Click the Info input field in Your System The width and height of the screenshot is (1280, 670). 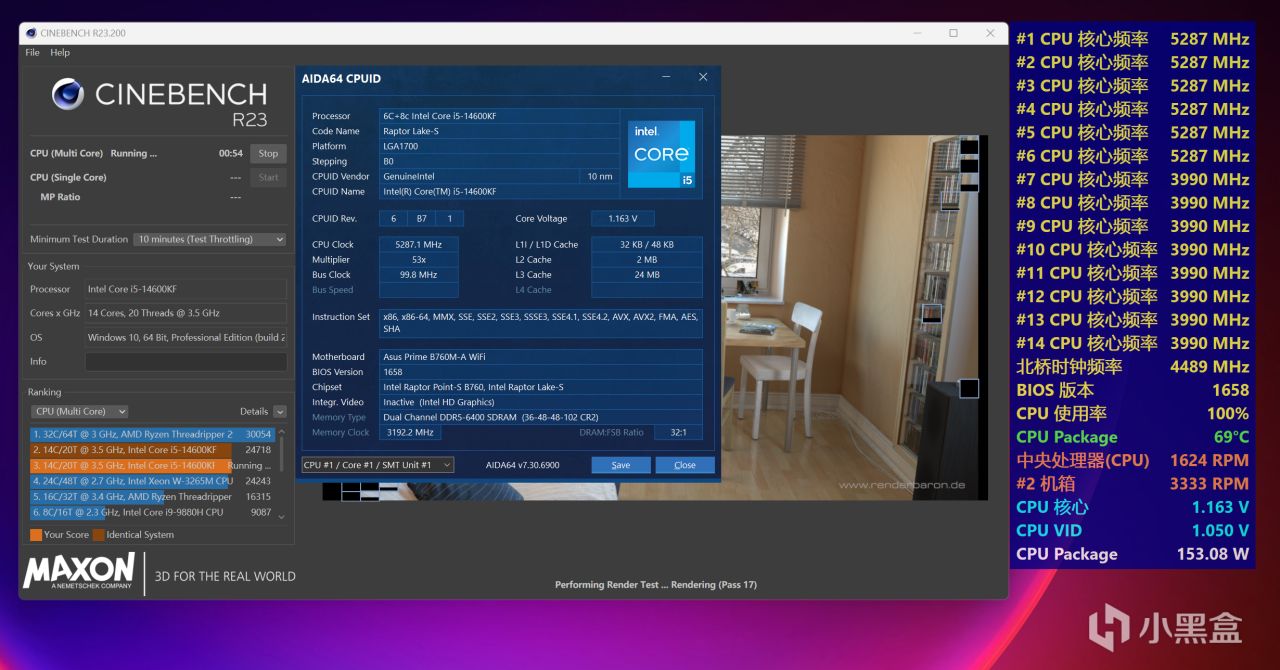[186, 361]
